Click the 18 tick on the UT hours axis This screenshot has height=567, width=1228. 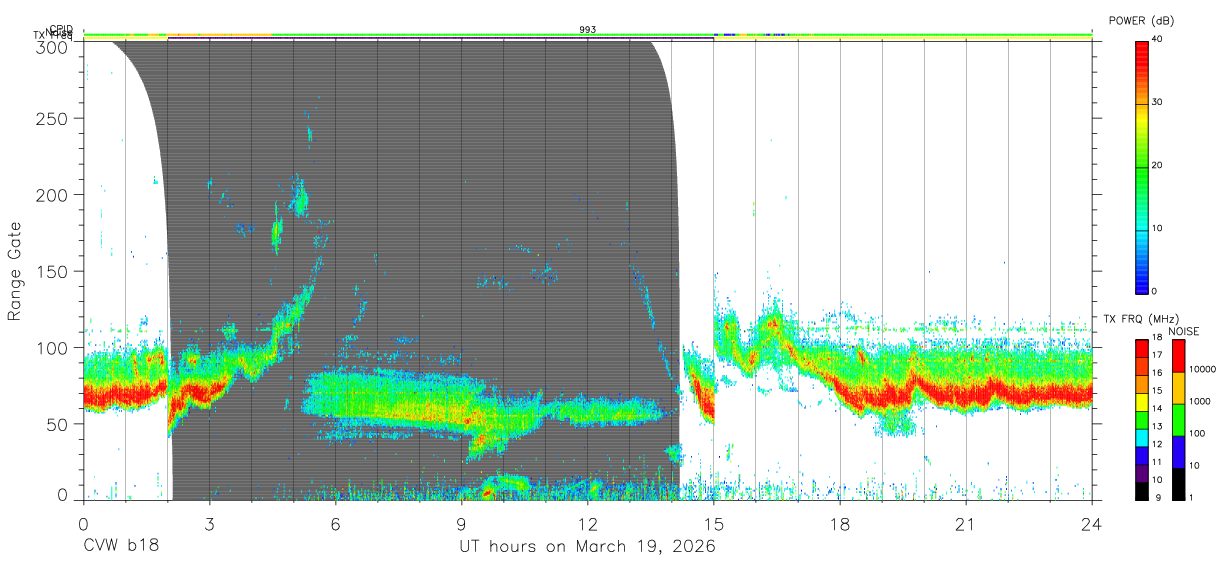click(x=839, y=524)
